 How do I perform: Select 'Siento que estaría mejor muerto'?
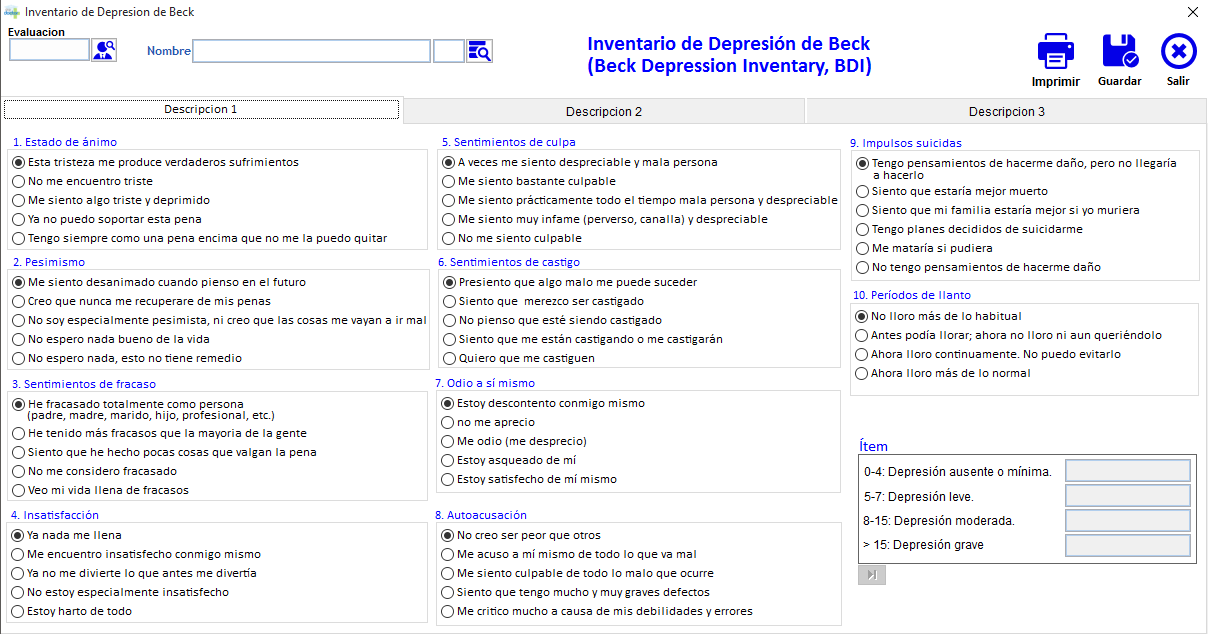952,191
